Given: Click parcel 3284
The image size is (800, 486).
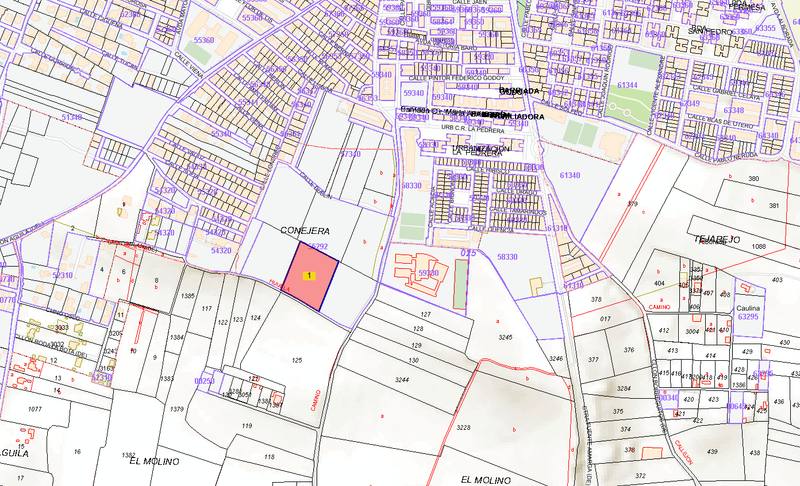Looking at the screenshot, I should (x=624, y=389).
